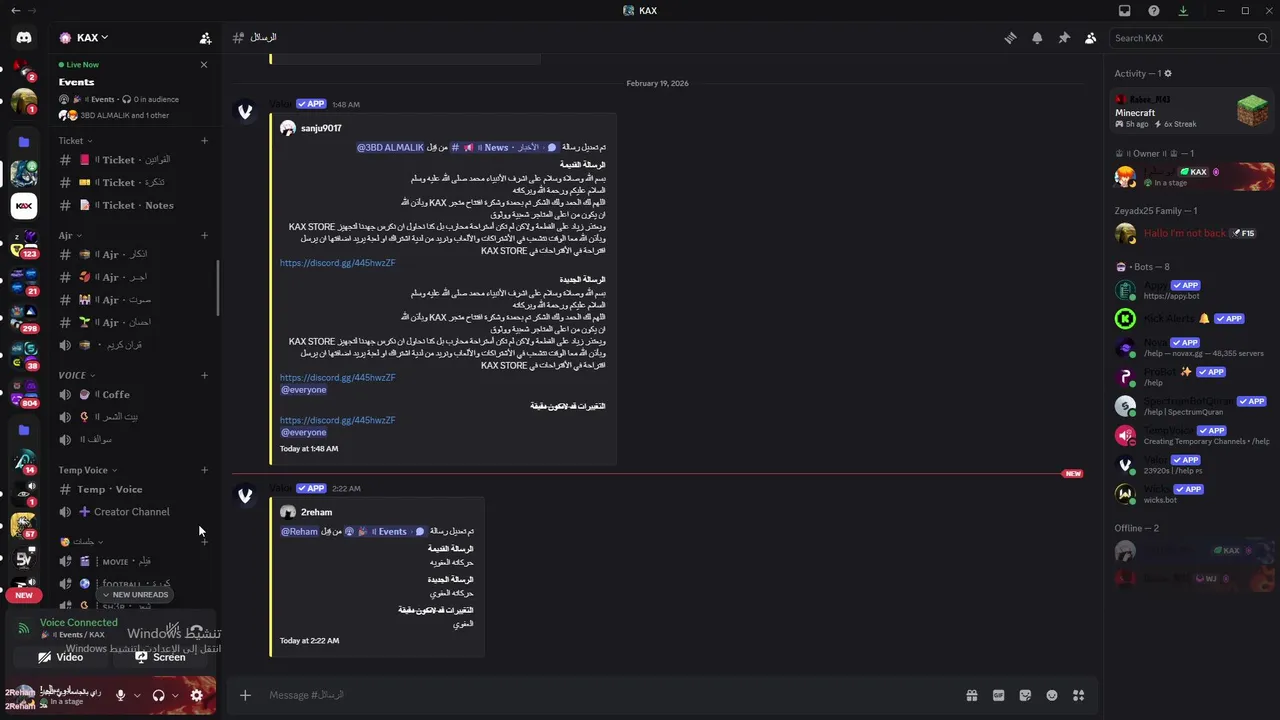Open the GIF picker
The height and width of the screenshot is (720, 1280).
tap(998, 695)
